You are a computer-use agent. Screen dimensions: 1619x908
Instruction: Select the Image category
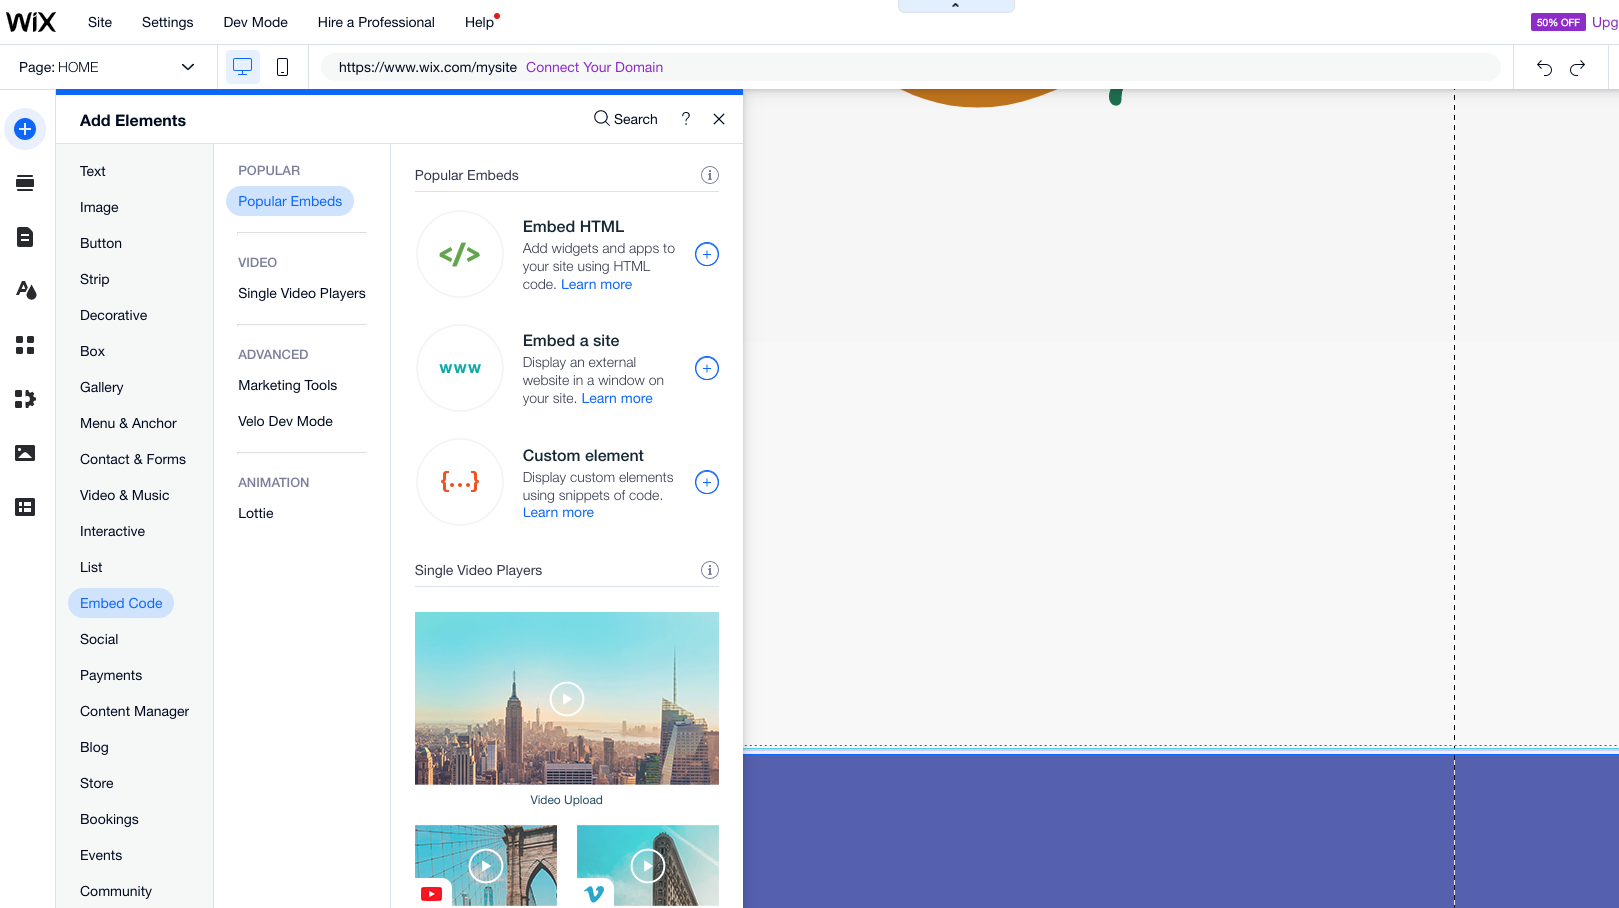click(x=99, y=207)
